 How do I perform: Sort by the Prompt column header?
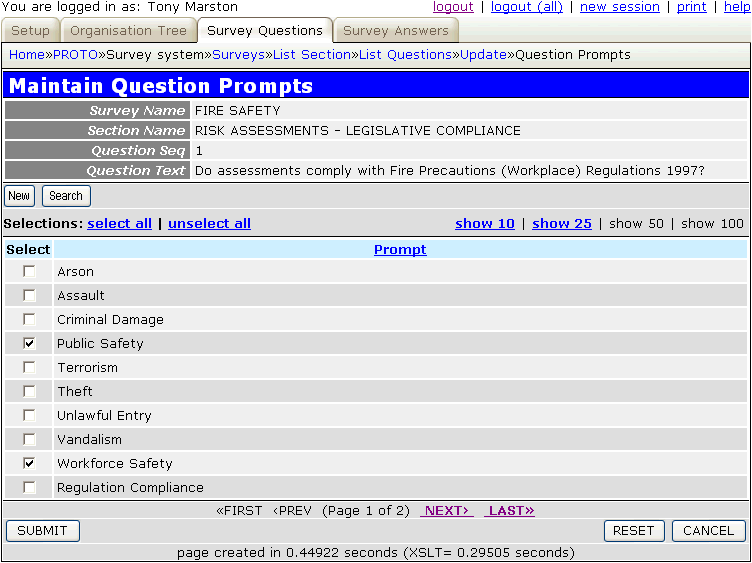pyautogui.click(x=400, y=250)
